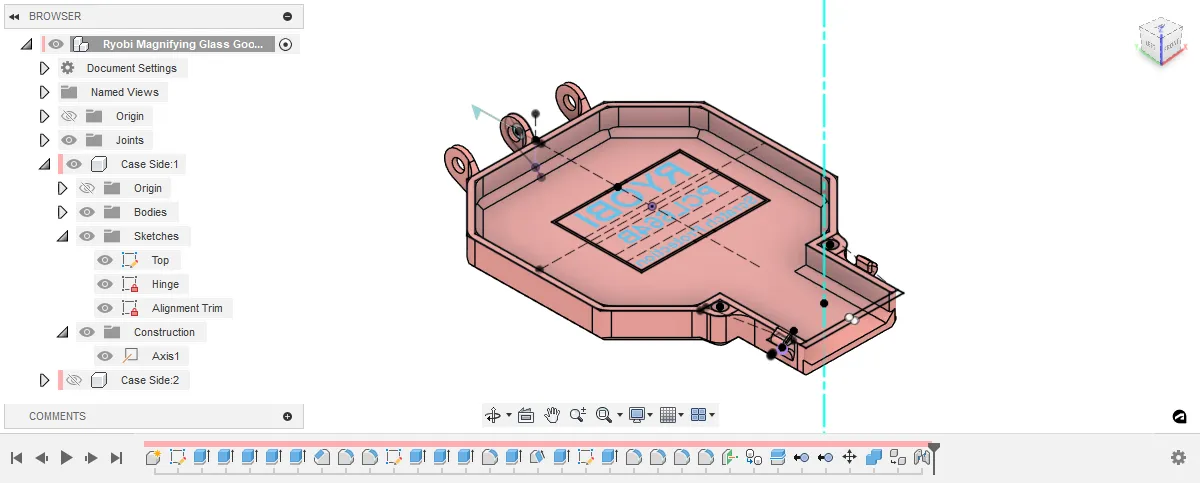Hide the Bodies folder

point(87,212)
